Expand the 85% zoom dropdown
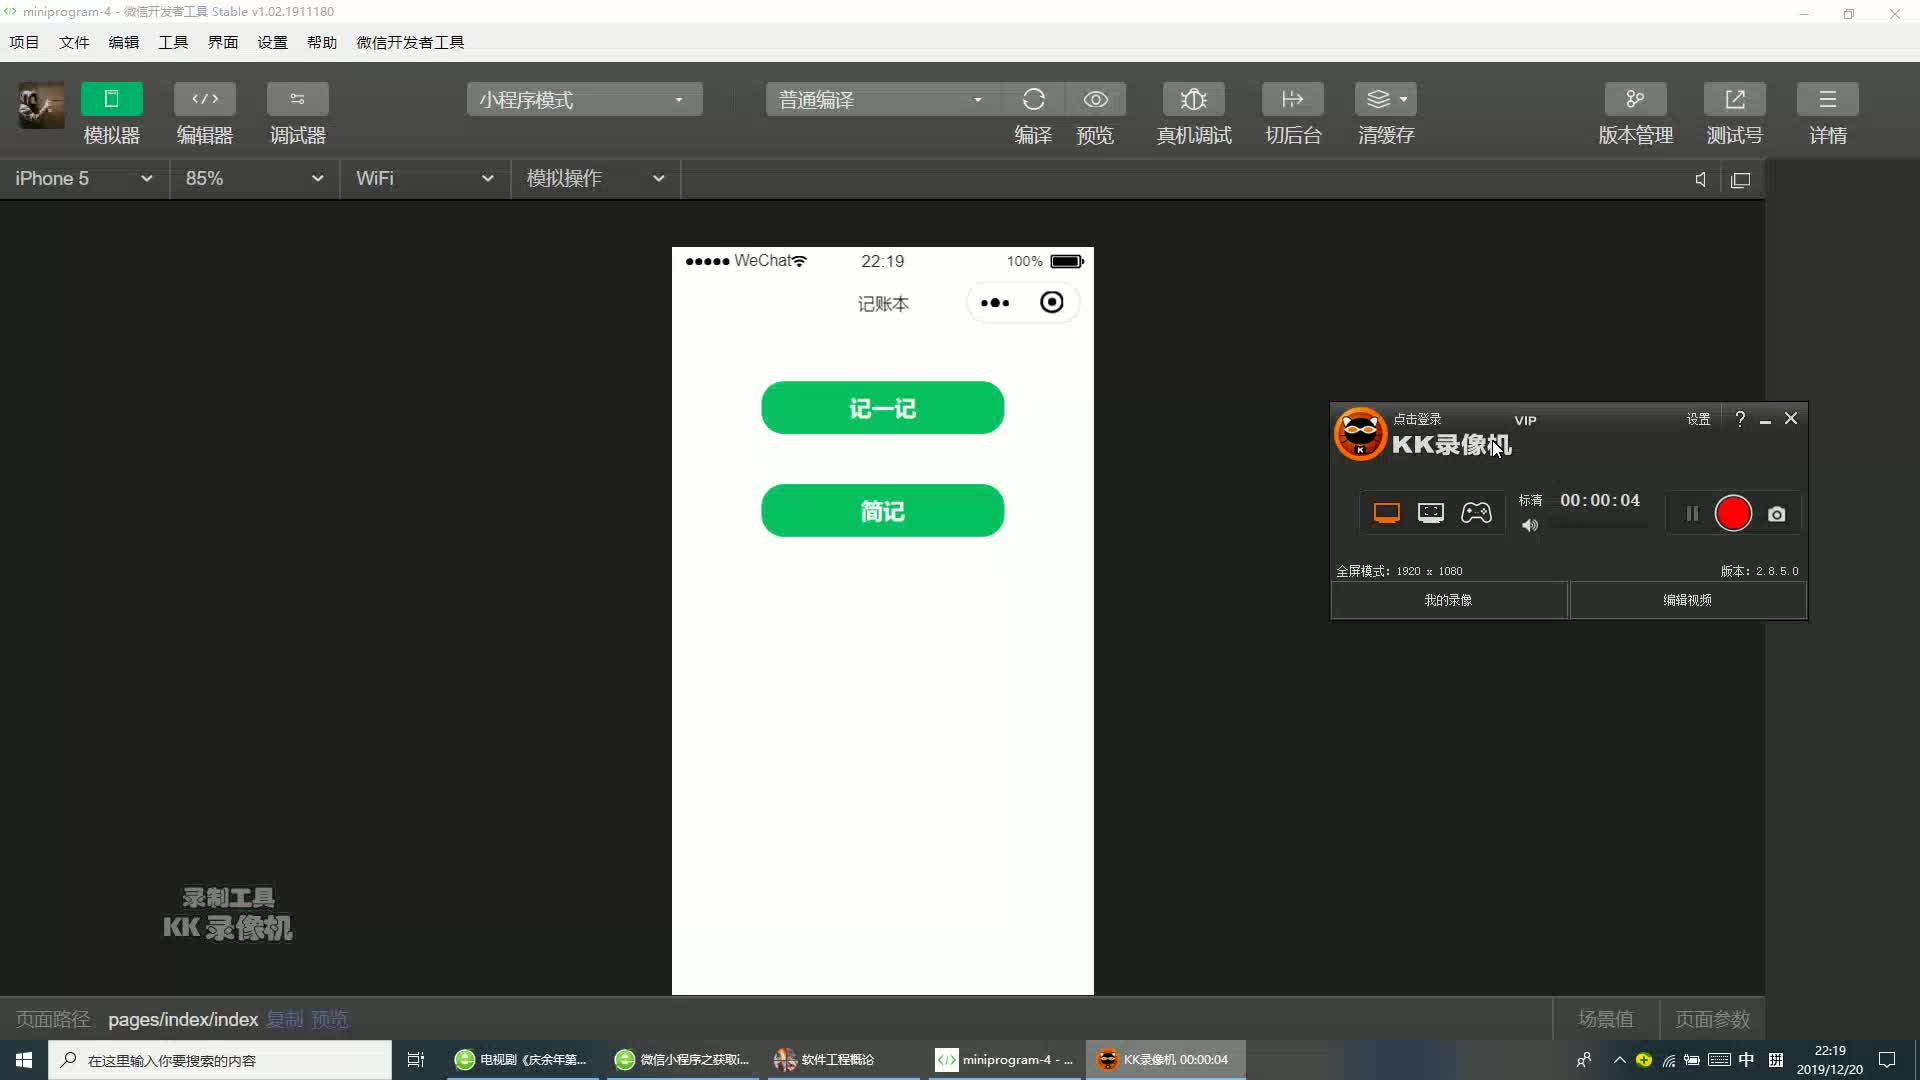The image size is (1920, 1080). pos(254,178)
